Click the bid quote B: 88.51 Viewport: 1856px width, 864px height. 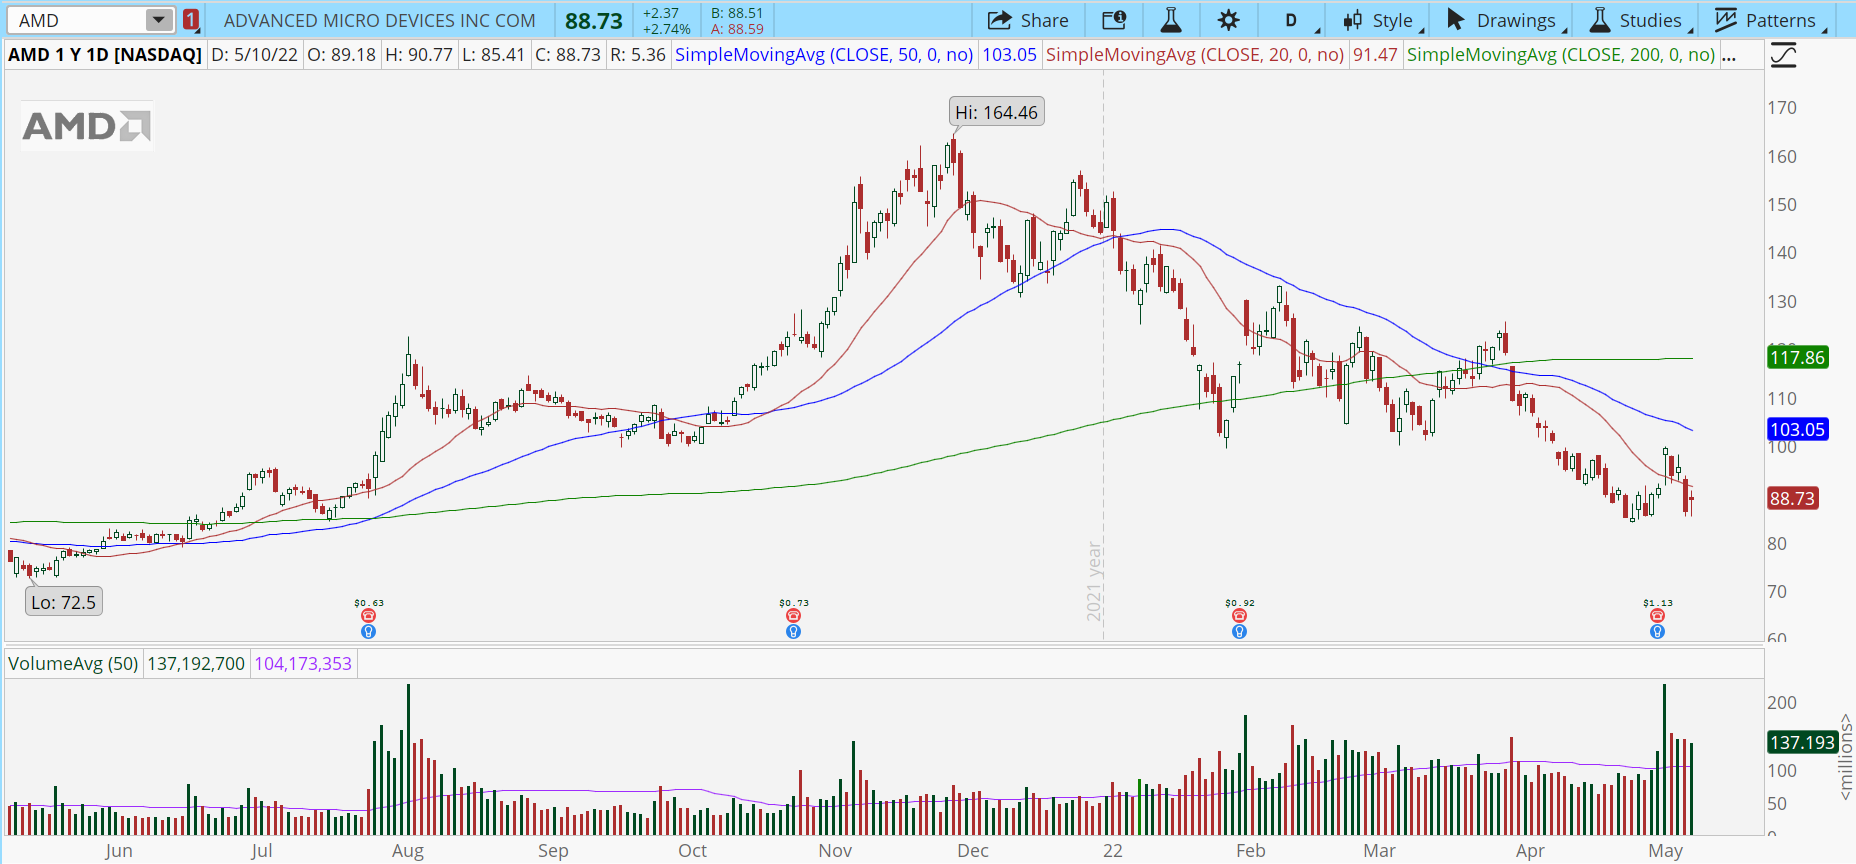[x=737, y=13]
